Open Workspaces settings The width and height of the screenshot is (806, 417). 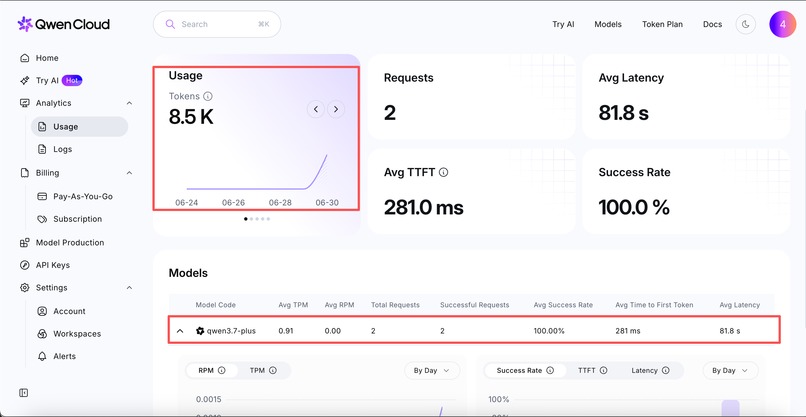77,334
